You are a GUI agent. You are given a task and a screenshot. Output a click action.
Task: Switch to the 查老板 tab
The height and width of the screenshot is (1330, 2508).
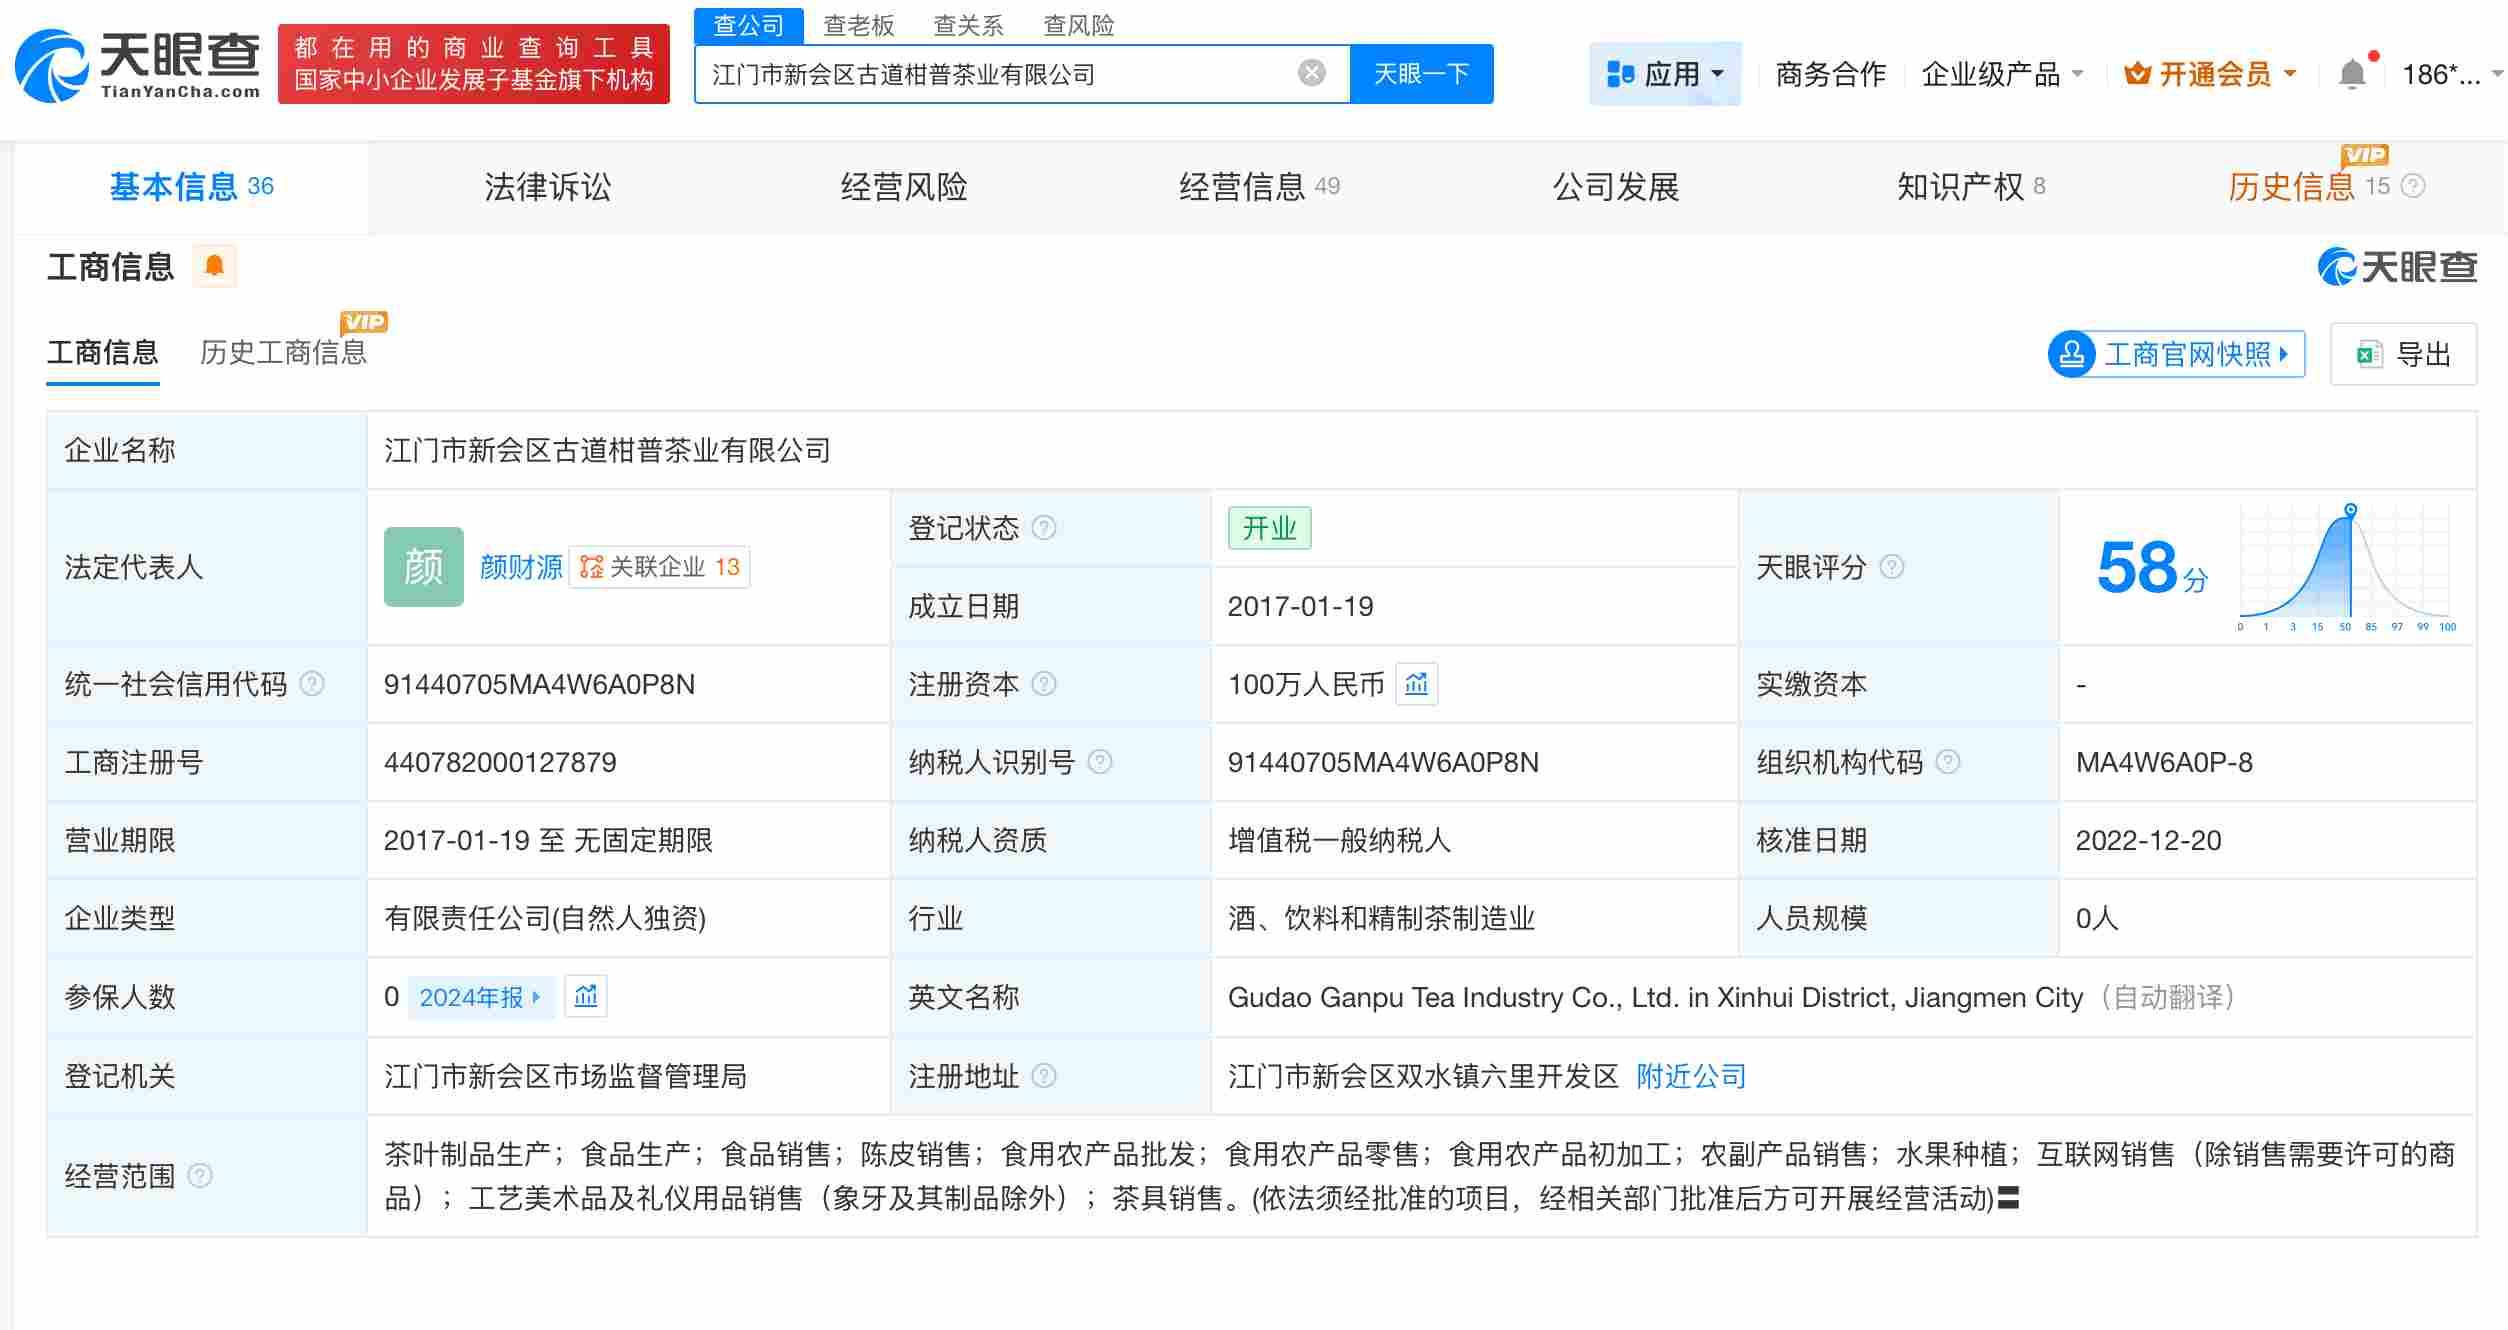860,25
